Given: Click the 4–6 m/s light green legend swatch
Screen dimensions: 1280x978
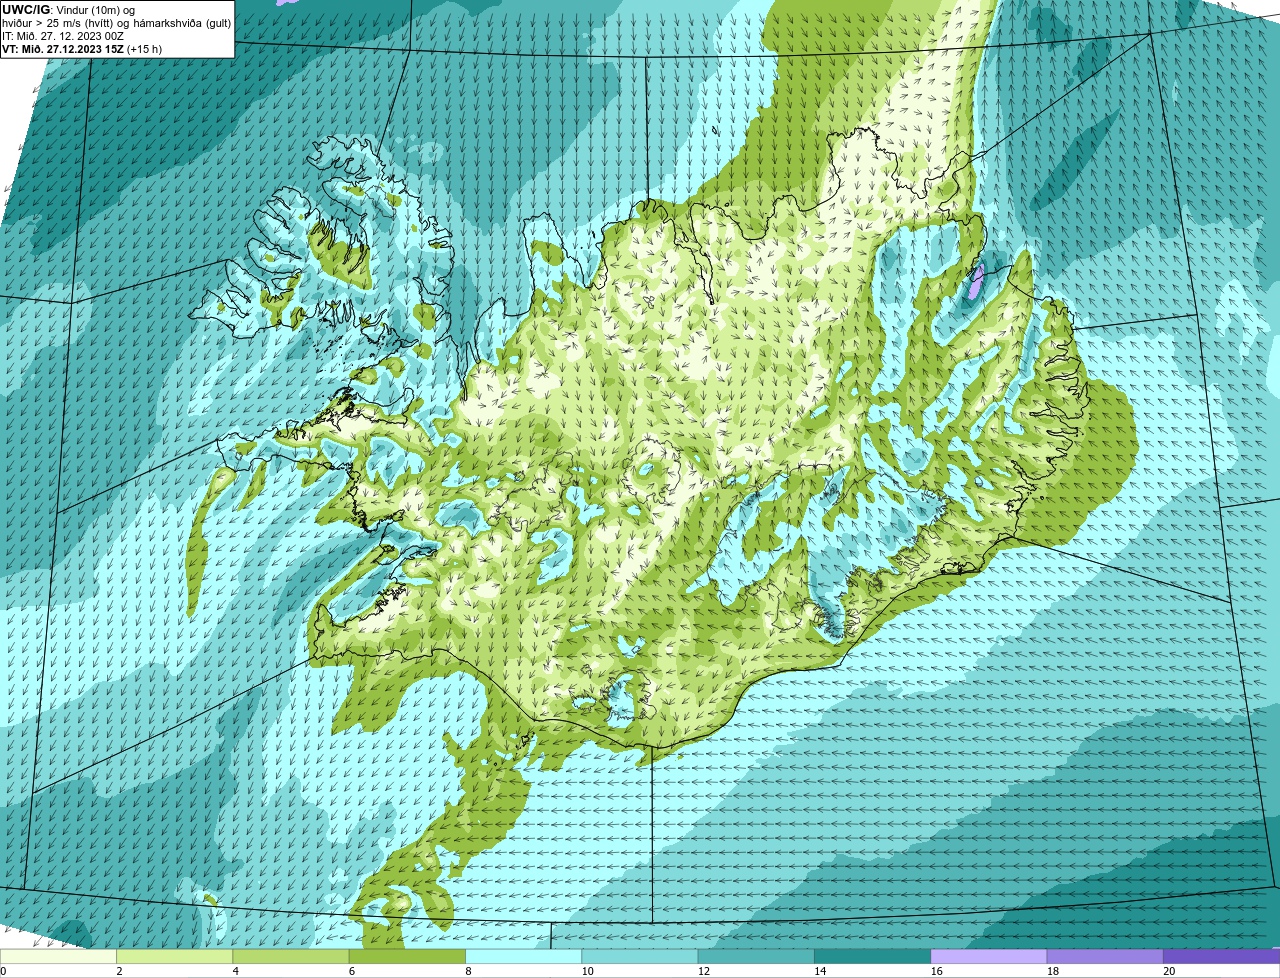Looking at the screenshot, I should point(291,956).
